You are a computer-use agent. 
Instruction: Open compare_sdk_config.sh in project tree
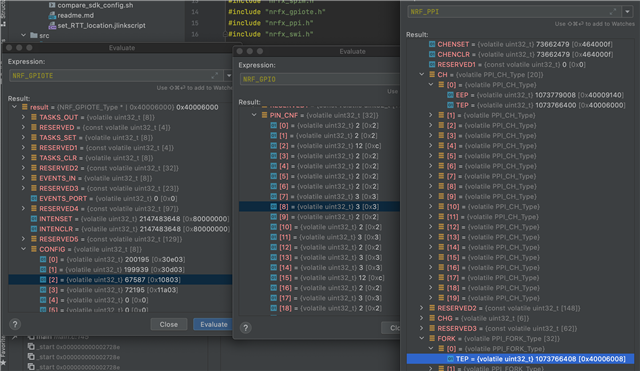[95, 5]
